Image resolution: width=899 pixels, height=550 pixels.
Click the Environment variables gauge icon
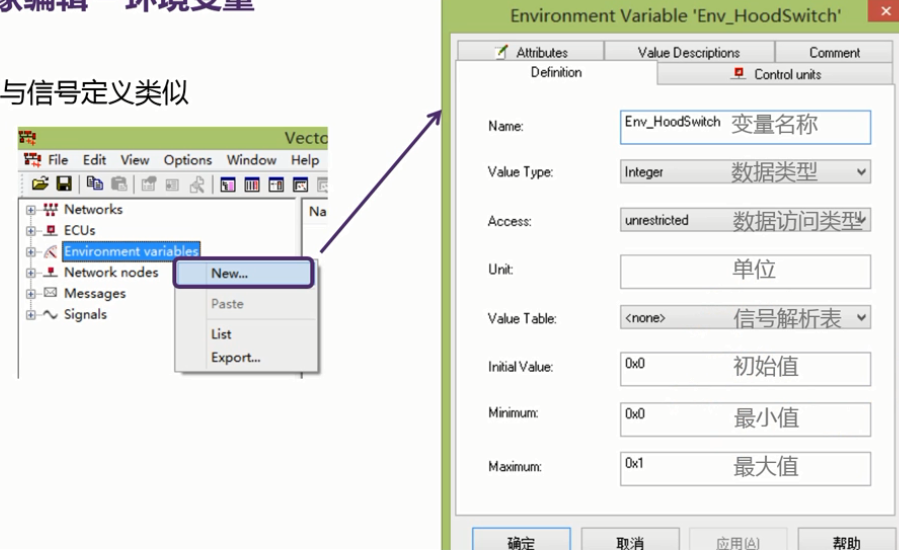pyautogui.click(x=50, y=251)
